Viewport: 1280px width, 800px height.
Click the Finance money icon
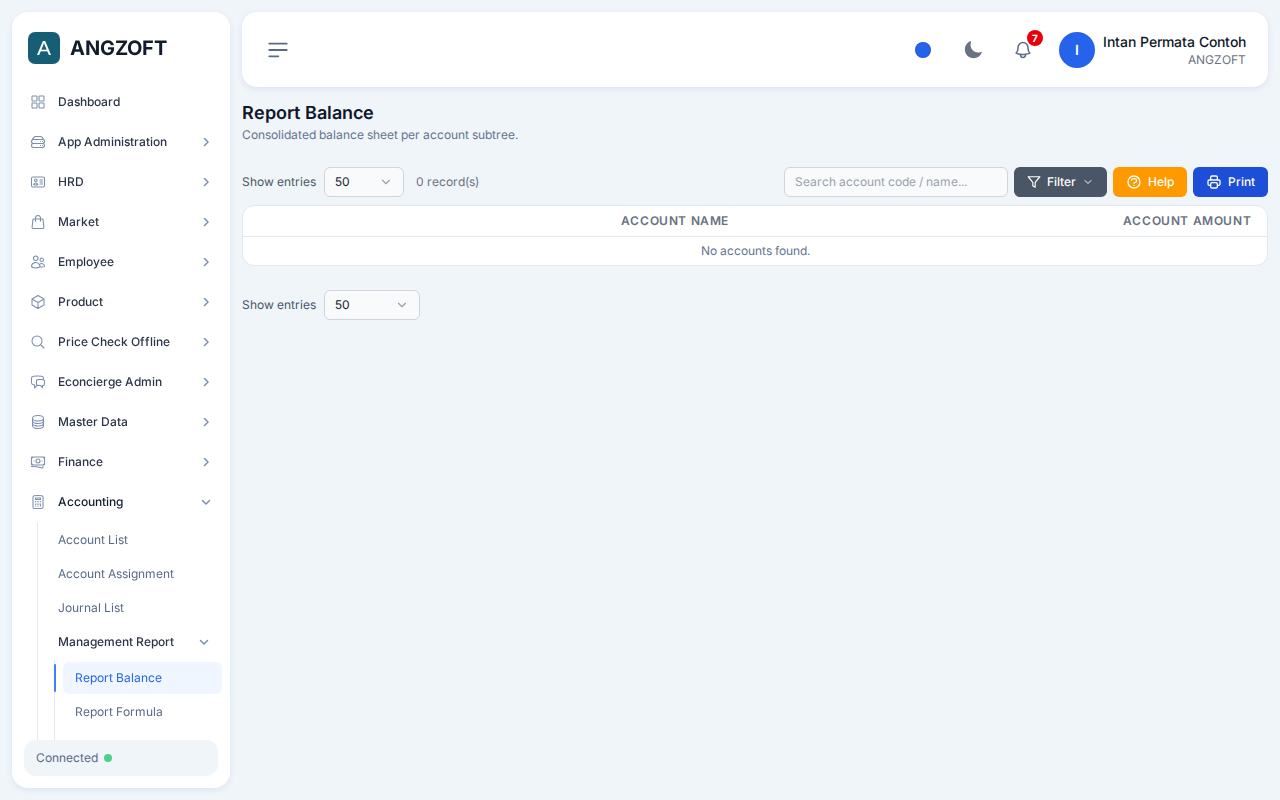pyautogui.click(x=38, y=462)
